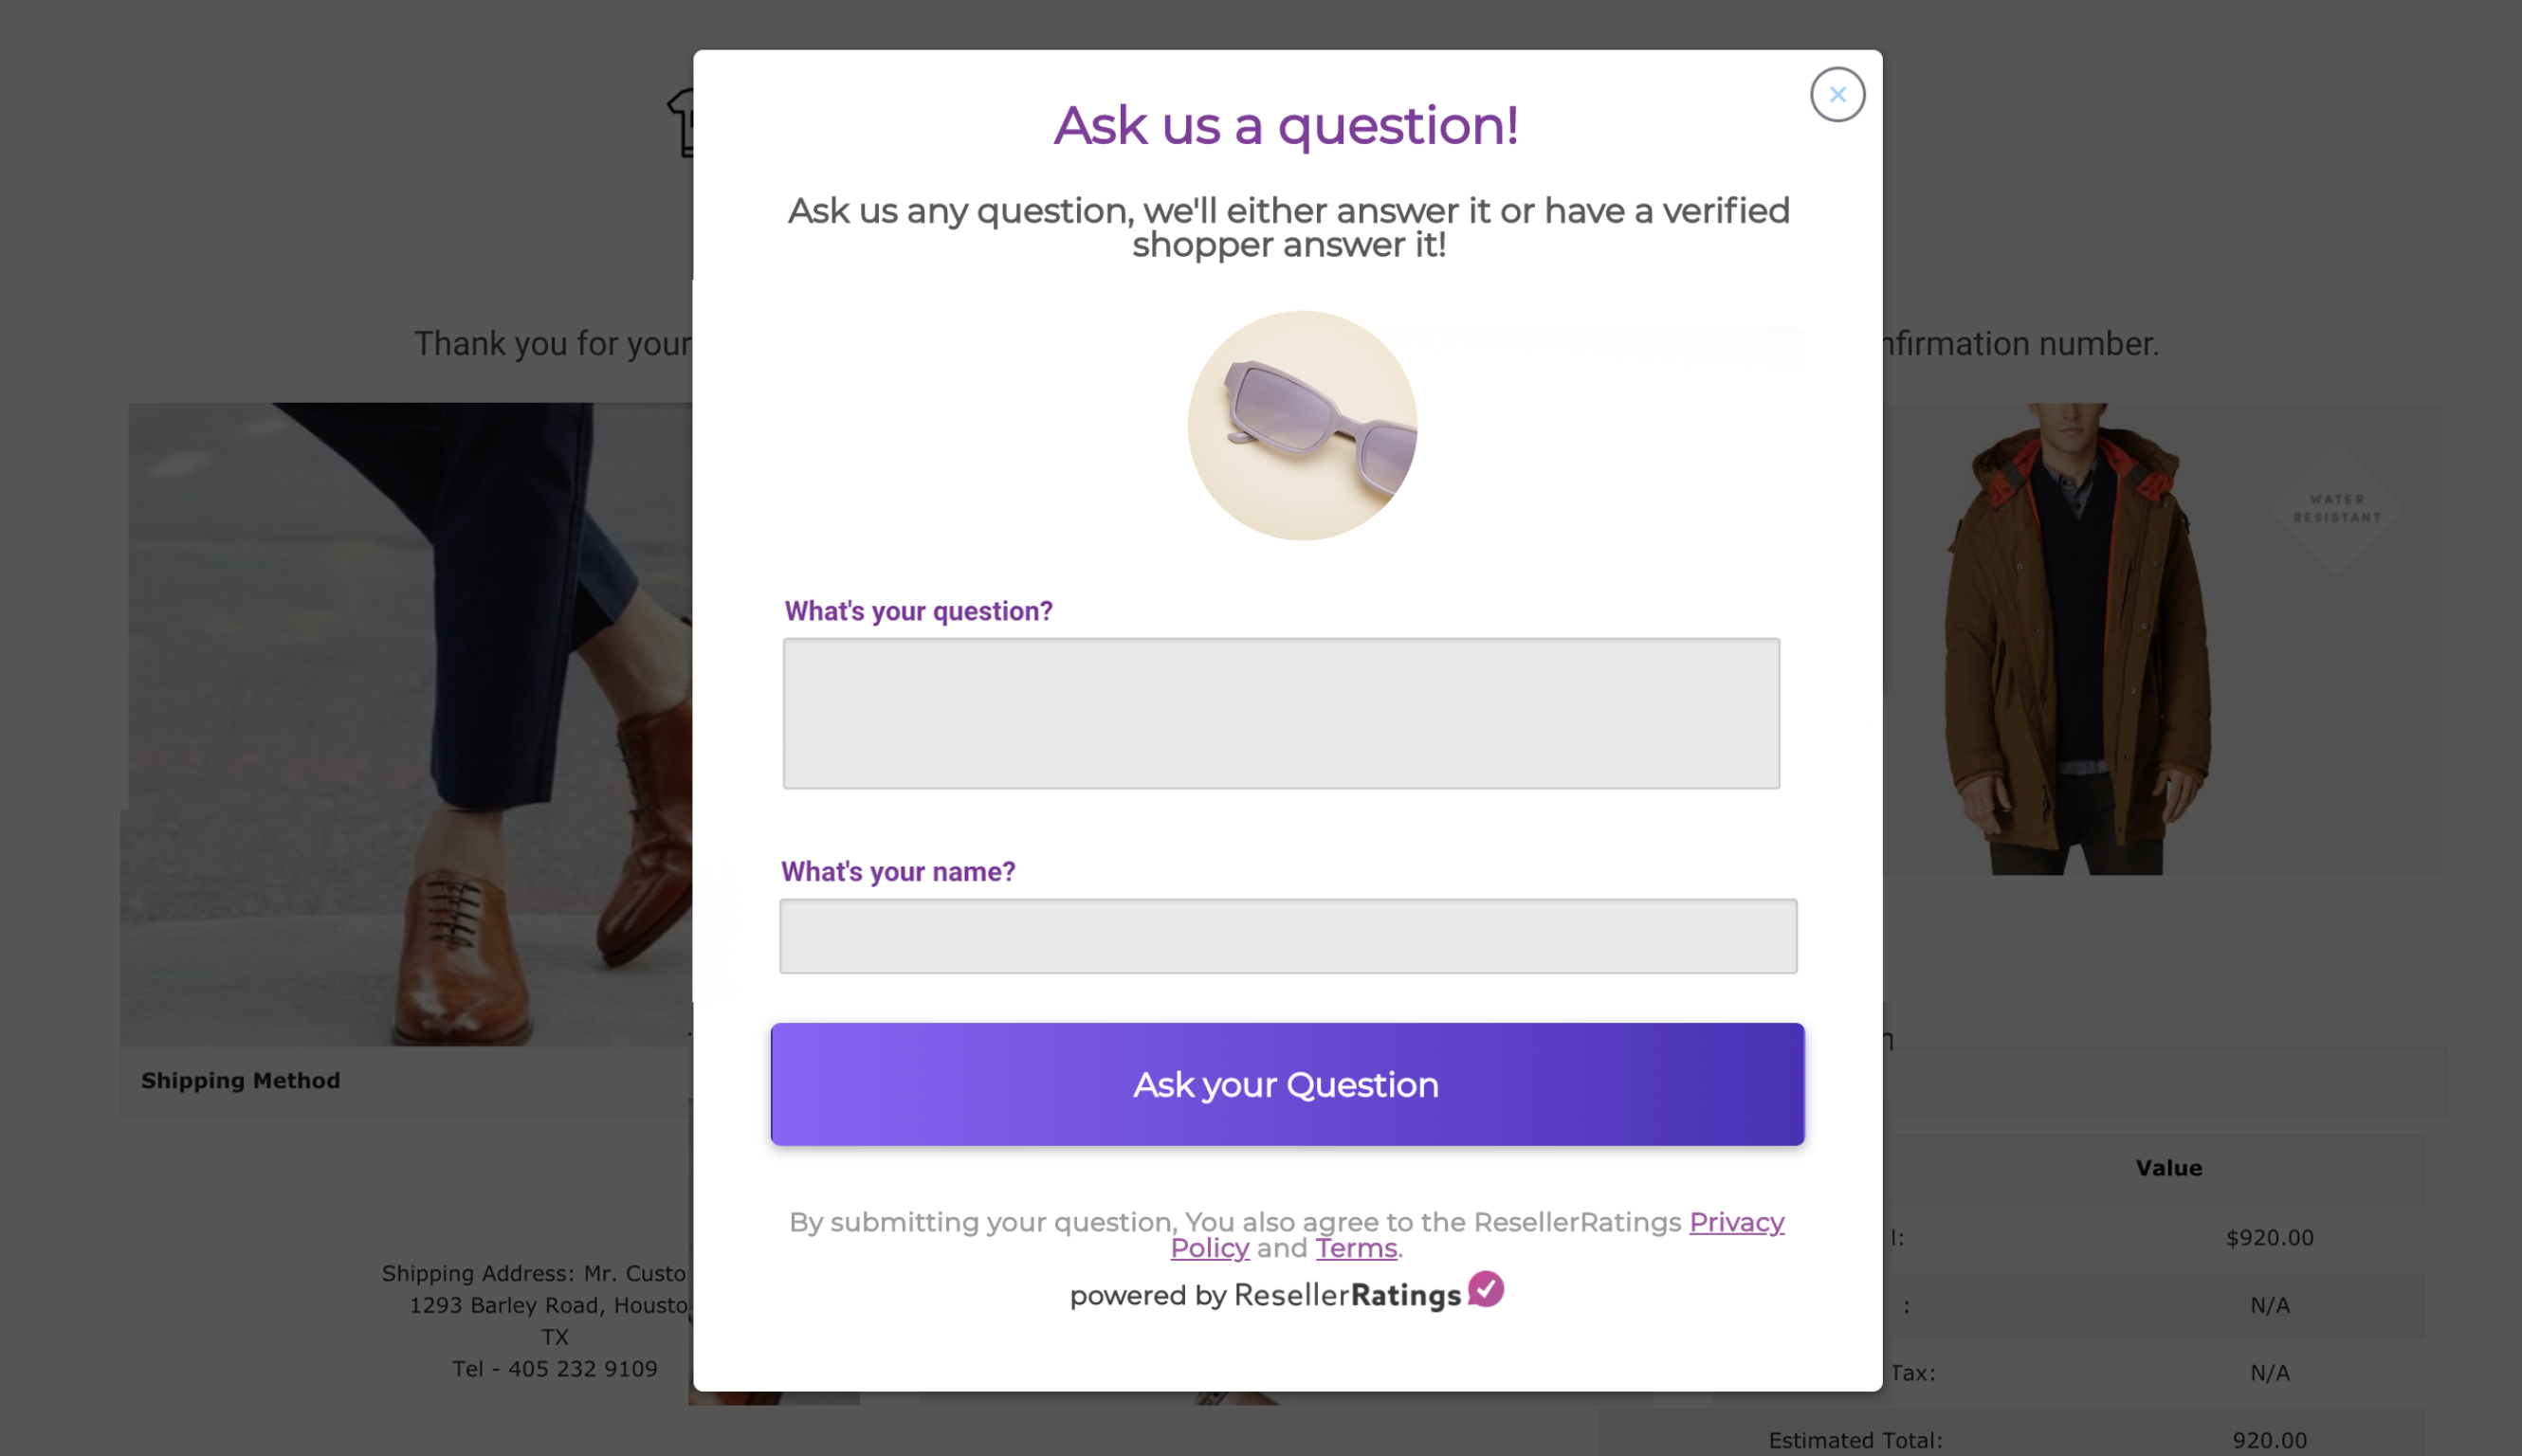Click the brown parka jacket product image

2078,639
